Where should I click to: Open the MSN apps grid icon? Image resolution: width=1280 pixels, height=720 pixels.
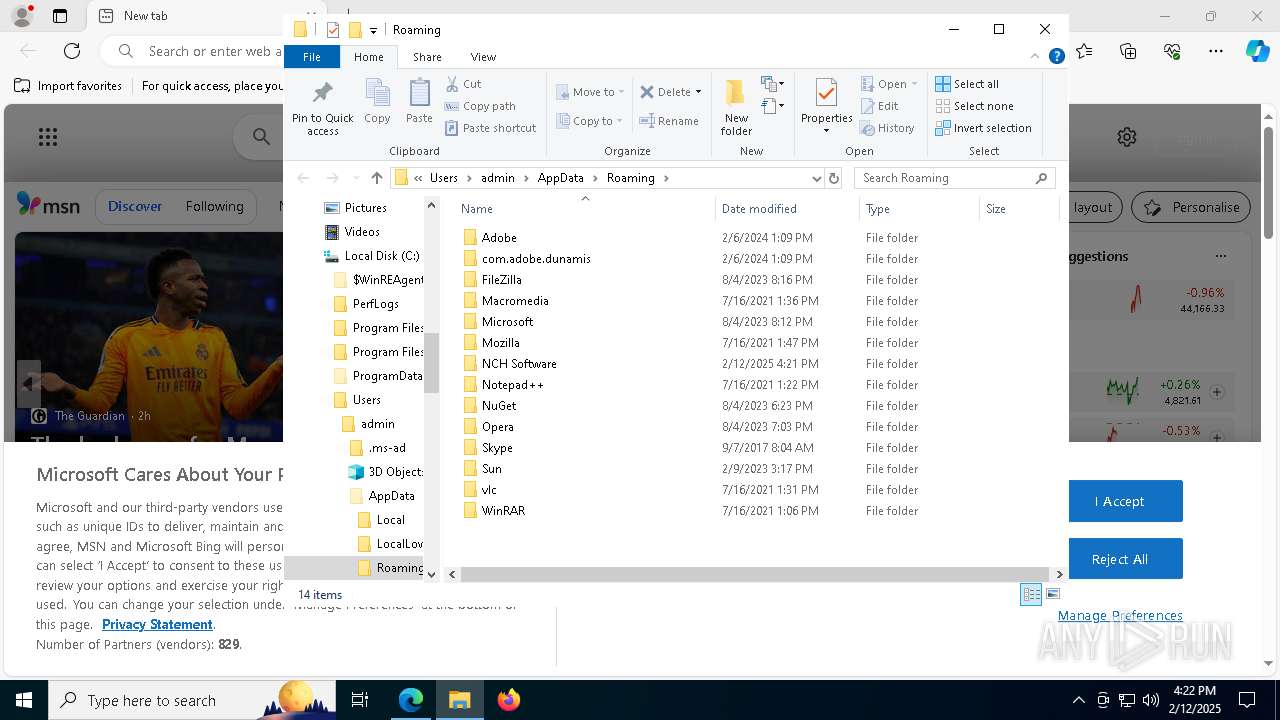coord(47,137)
